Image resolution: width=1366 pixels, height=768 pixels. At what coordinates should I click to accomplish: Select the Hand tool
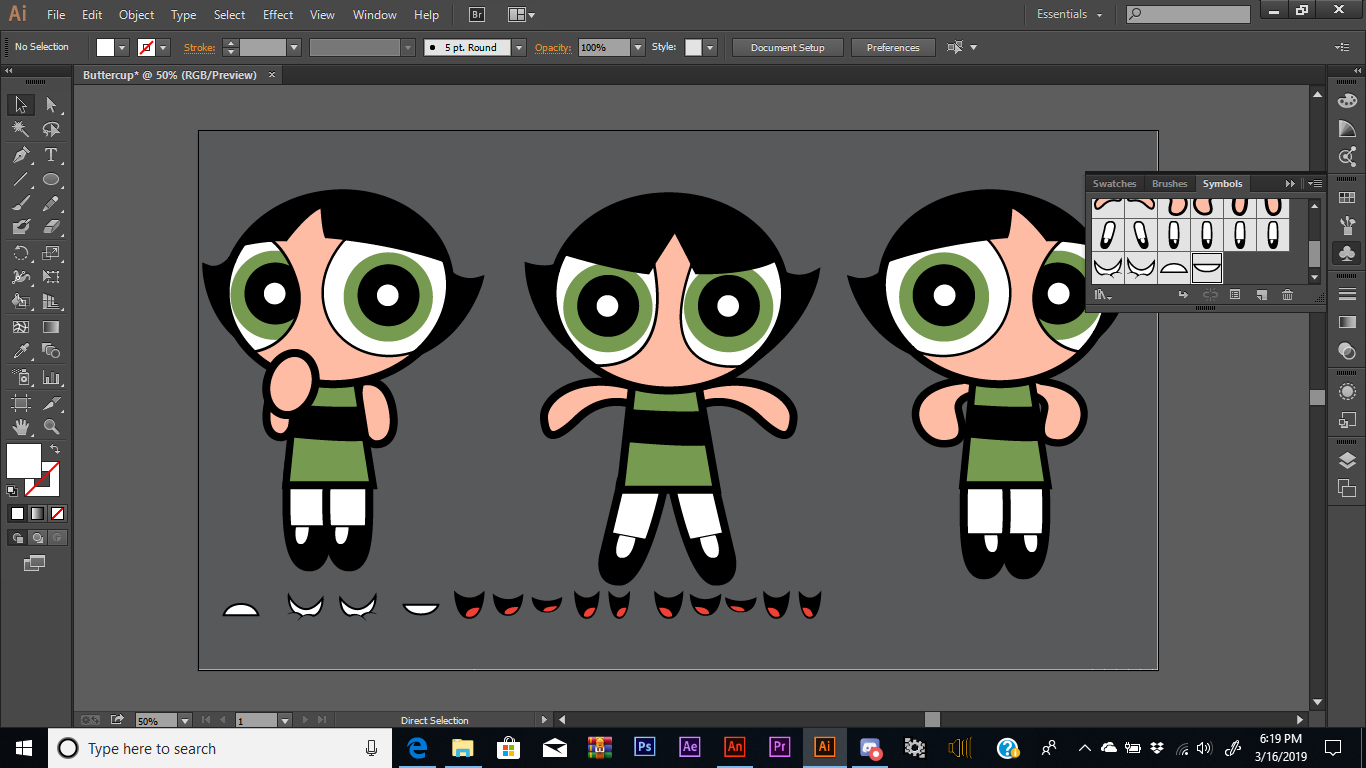coord(21,427)
